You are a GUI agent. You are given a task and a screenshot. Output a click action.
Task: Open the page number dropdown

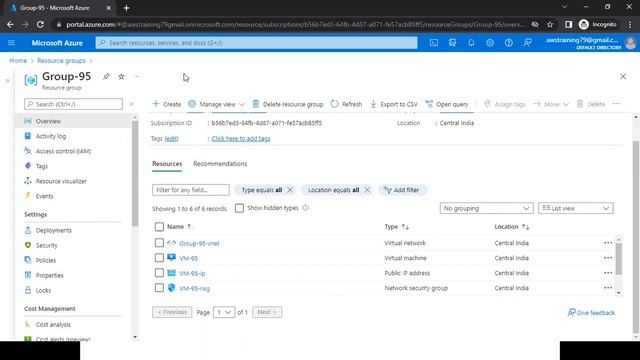(x=224, y=312)
